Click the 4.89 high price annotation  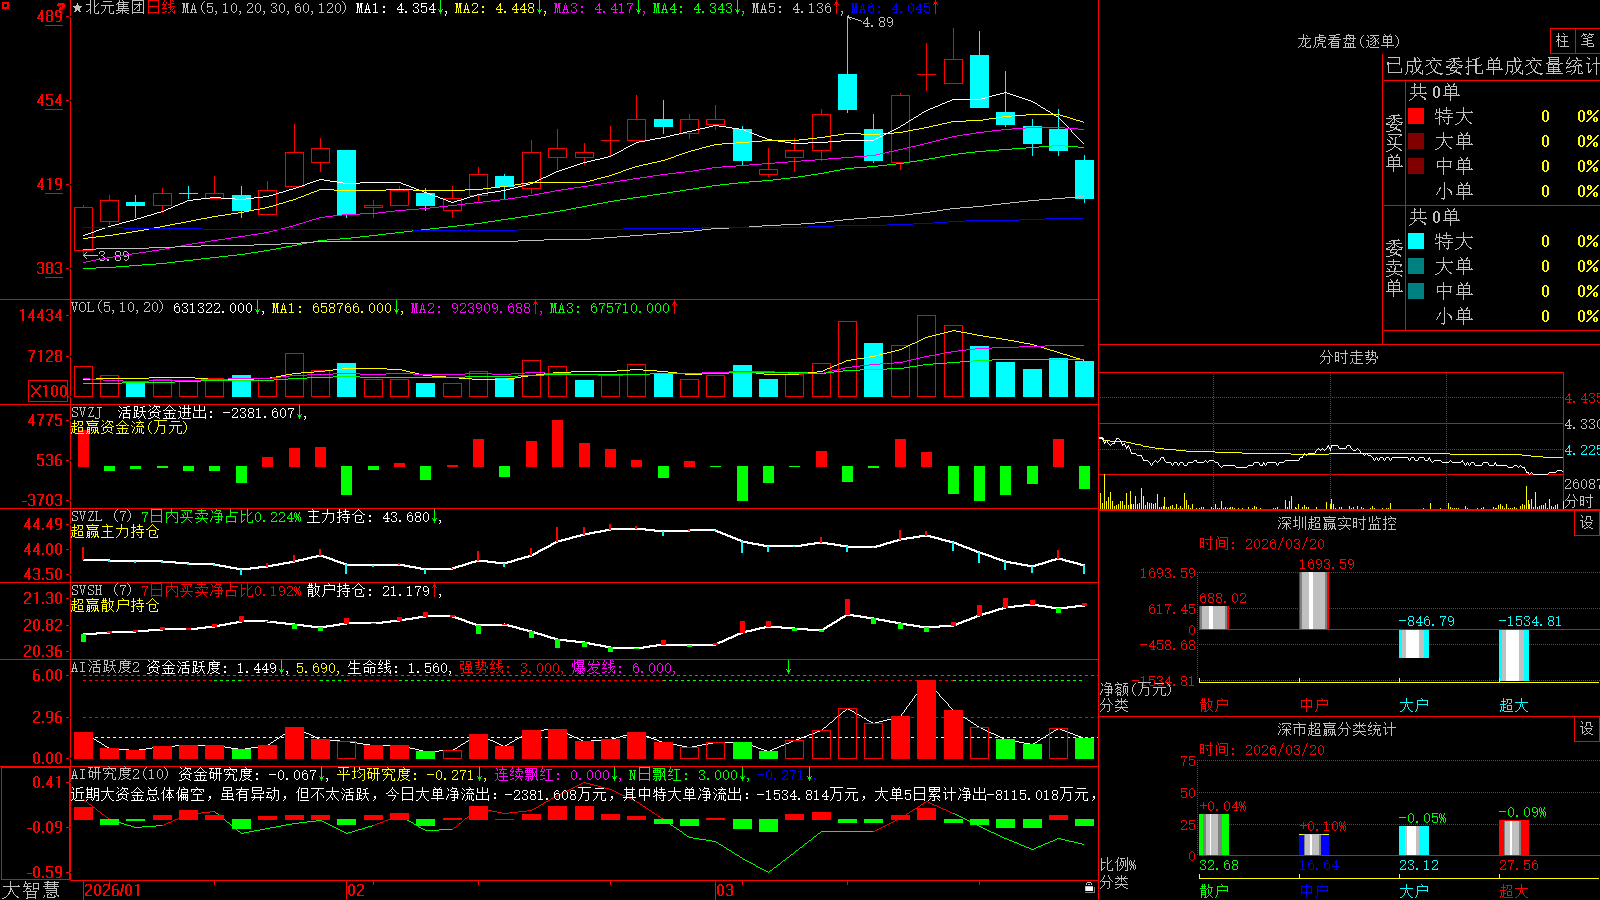(878, 22)
